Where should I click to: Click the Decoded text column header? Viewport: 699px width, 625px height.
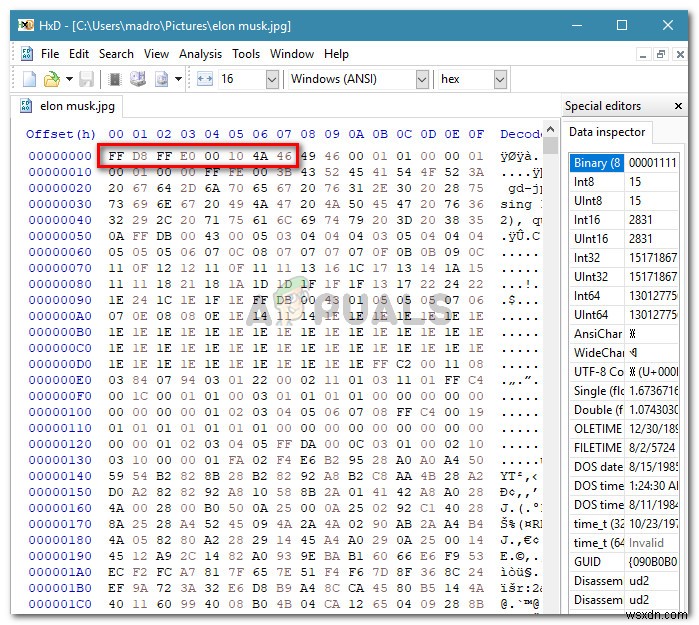(x=521, y=134)
